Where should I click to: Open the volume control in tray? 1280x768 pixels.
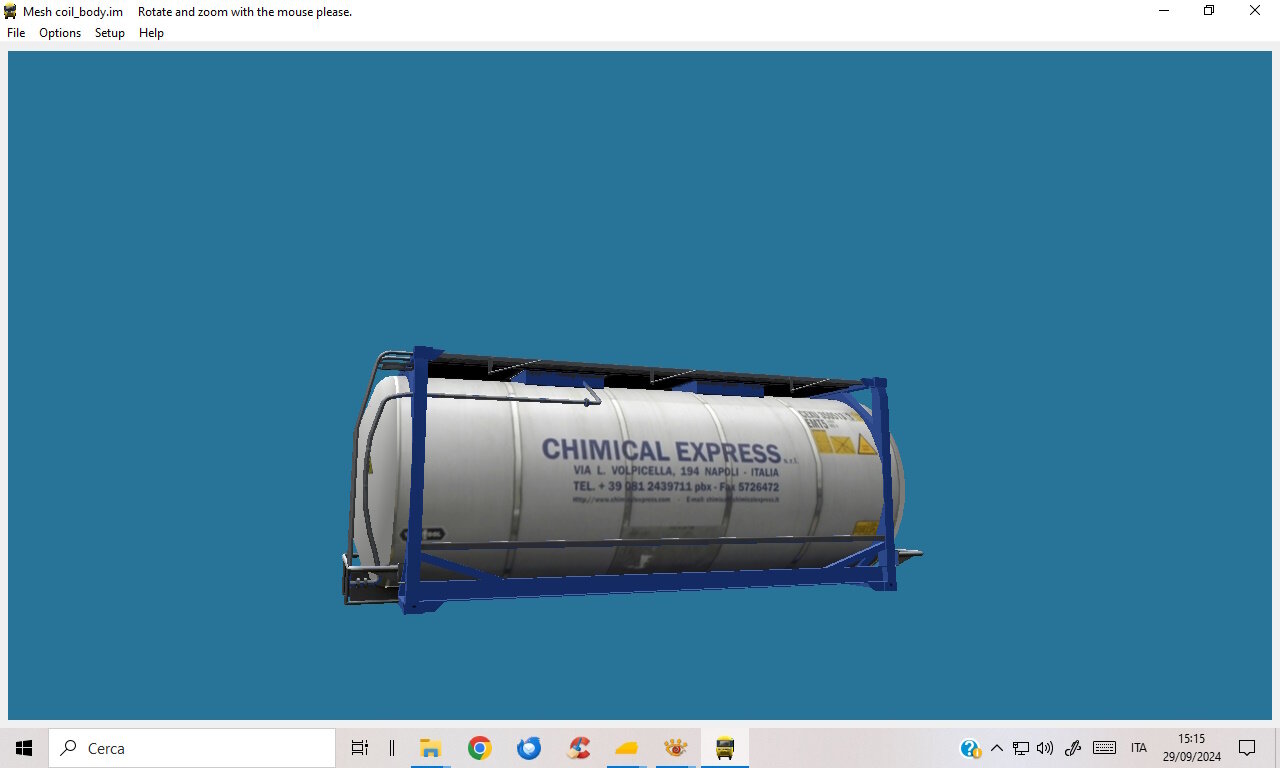click(1045, 748)
